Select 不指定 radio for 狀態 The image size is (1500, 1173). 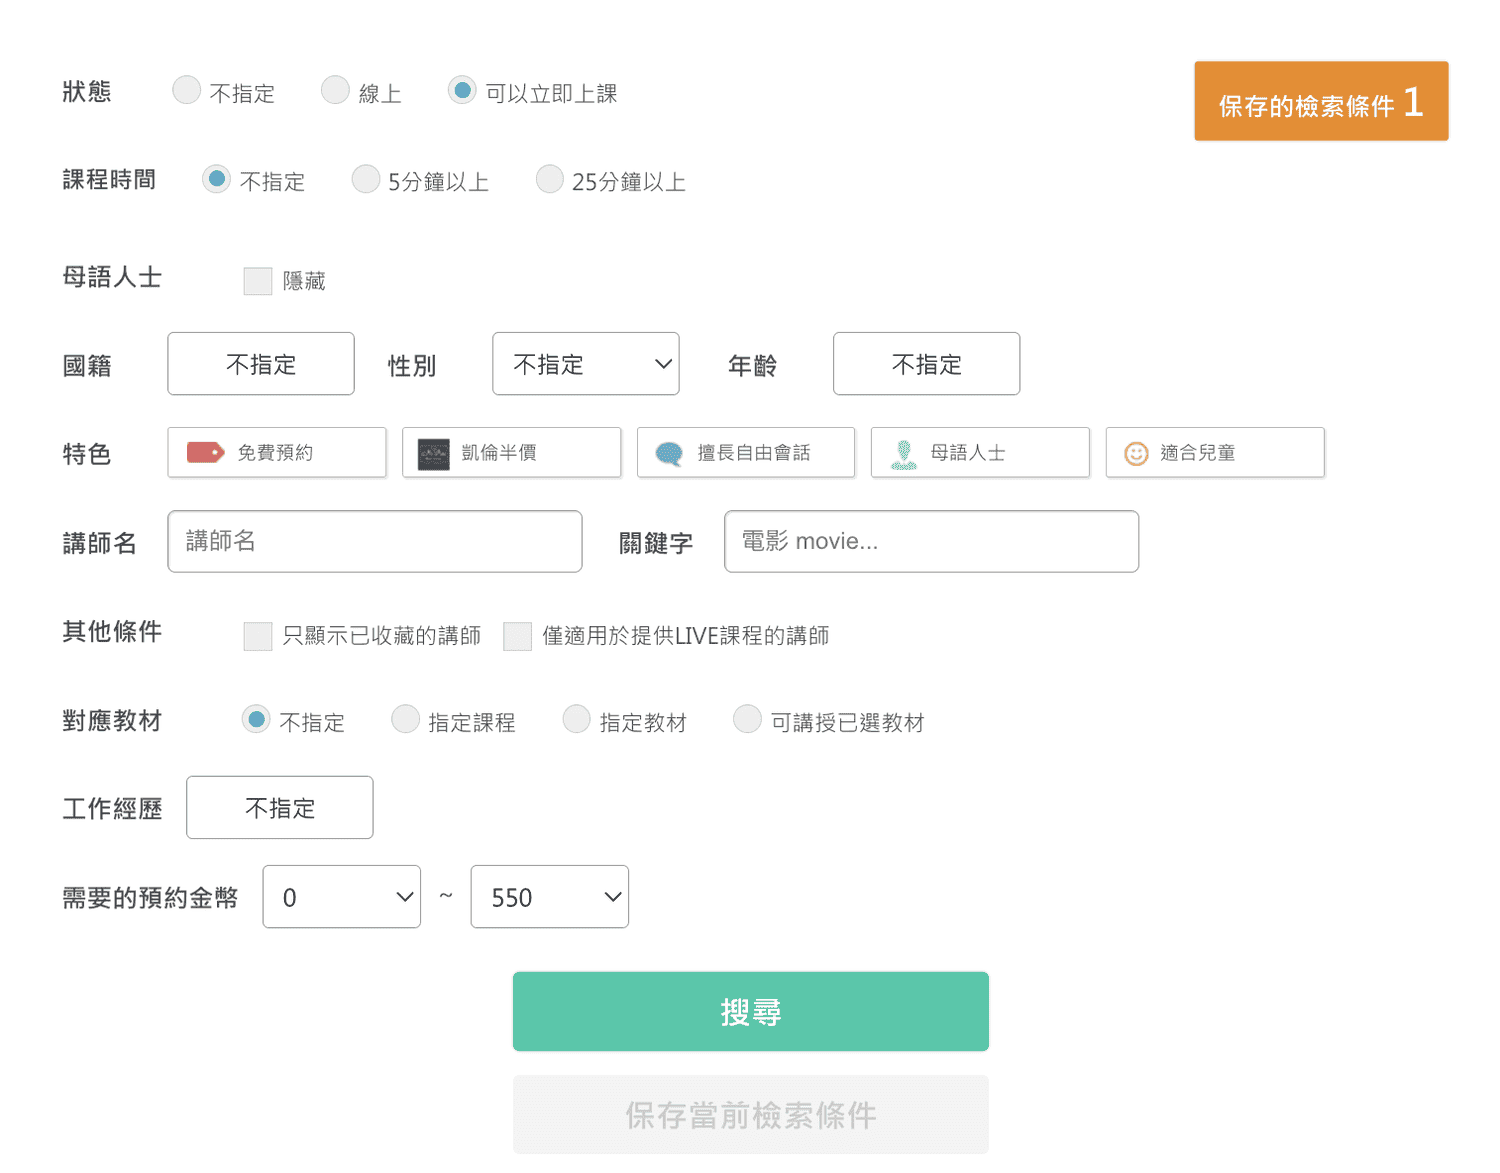[x=187, y=90]
